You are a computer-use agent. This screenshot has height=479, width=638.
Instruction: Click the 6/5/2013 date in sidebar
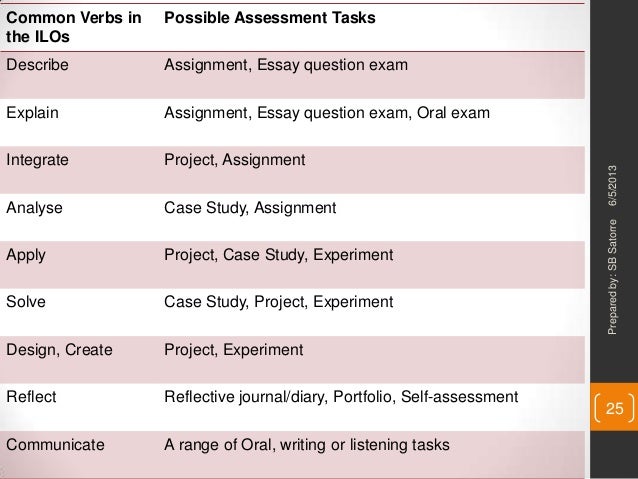pyautogui.click(x=612, y=186)
